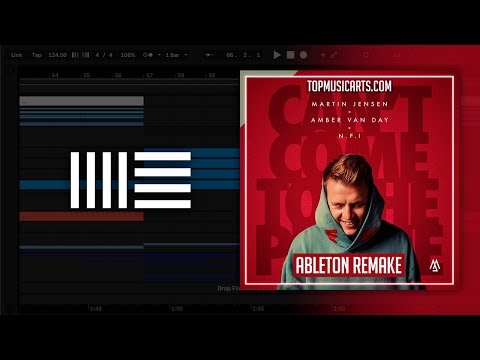The image size is (480, 360).
Task: Arm the Arrangement Record button
Action: pyautogui.click(x=303, y=55)
